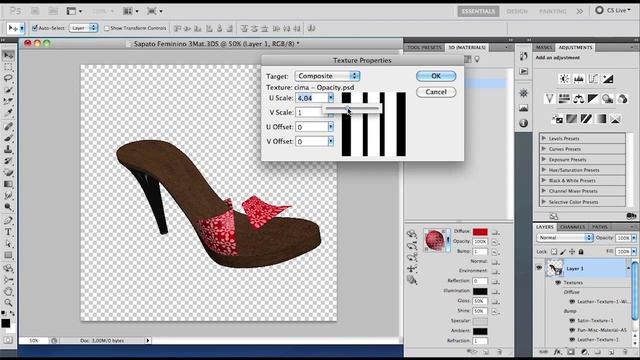Screen dimensions: 640x360
Task: Click the Vibrance adjustment icon
Action: (549, 98)
